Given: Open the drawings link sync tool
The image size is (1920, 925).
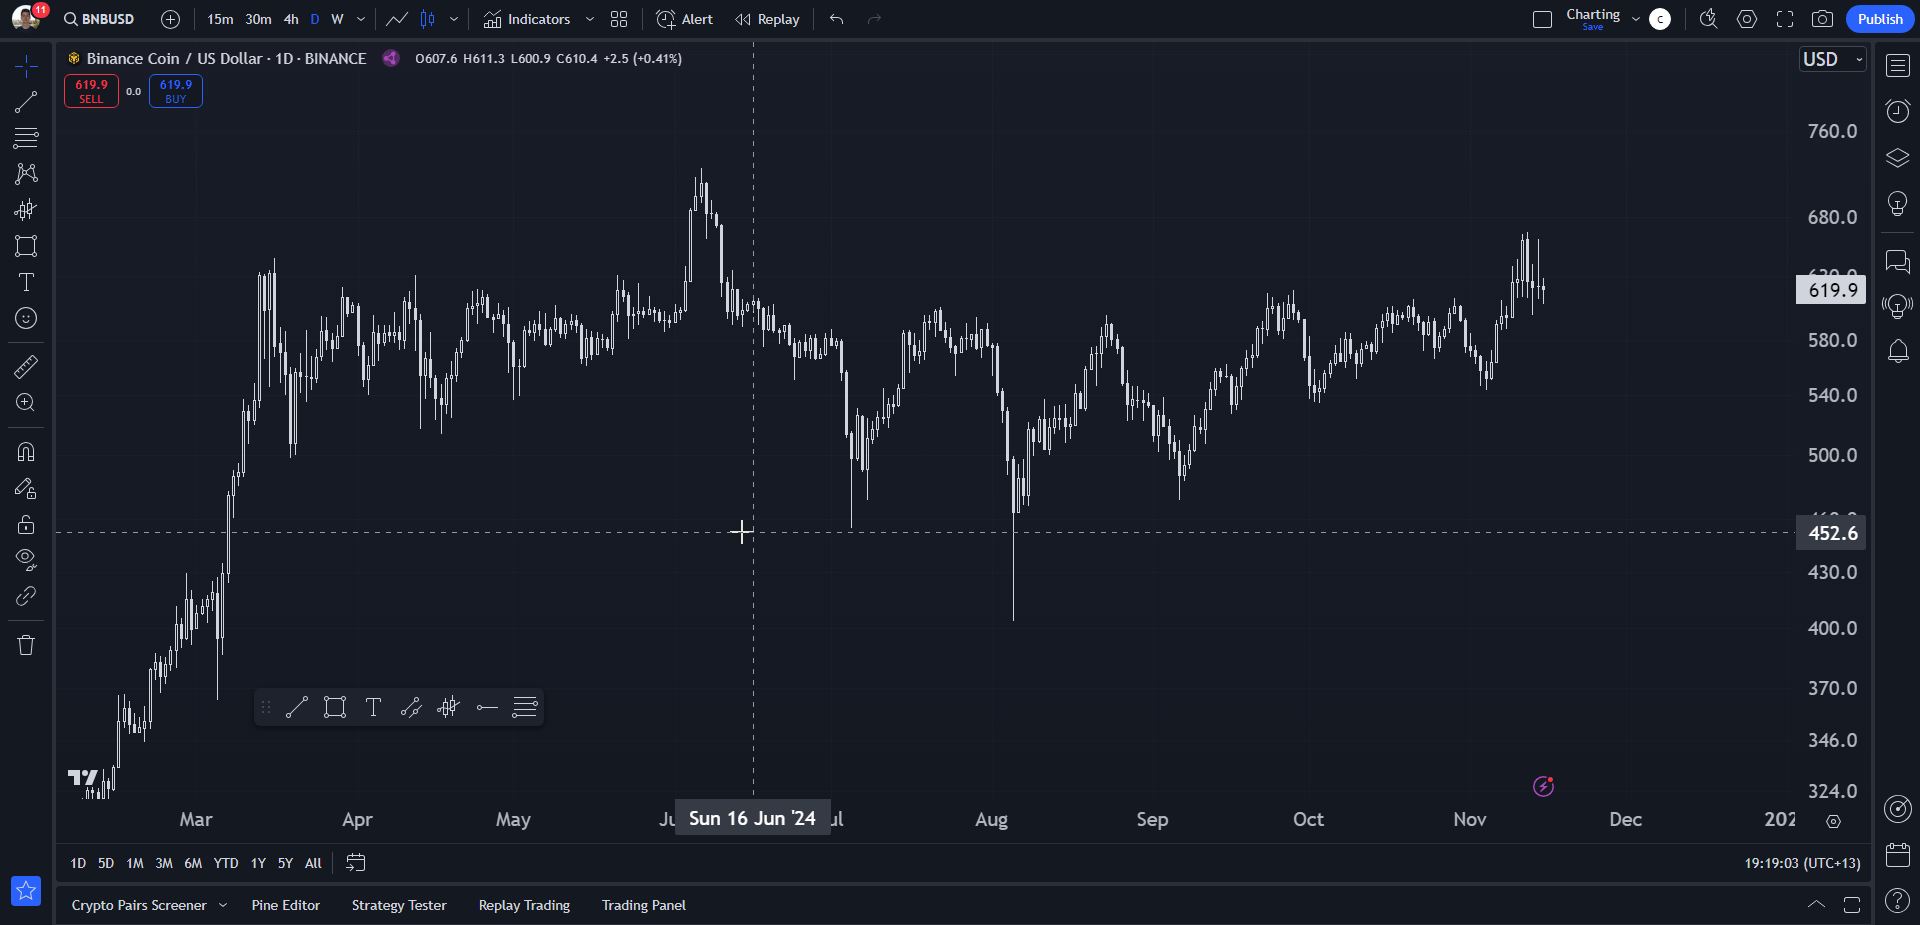Looking at the screenshot, I should [26, 596].
